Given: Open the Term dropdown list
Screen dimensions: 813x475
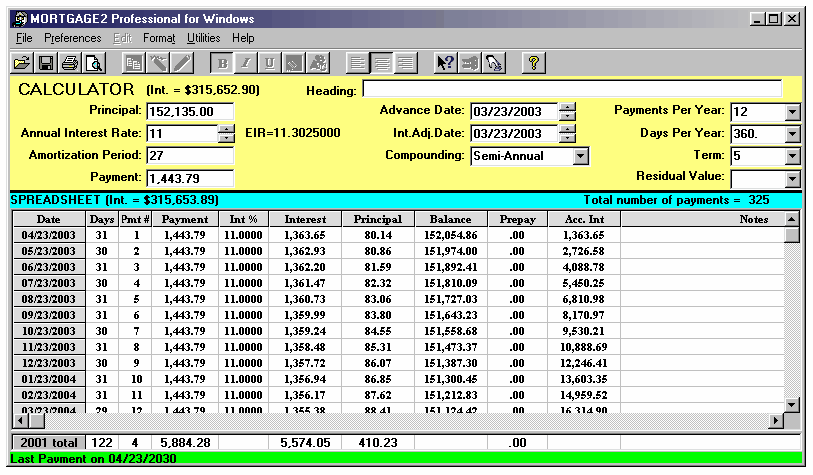Looking at the screenshot, I should tap(792, 156).
